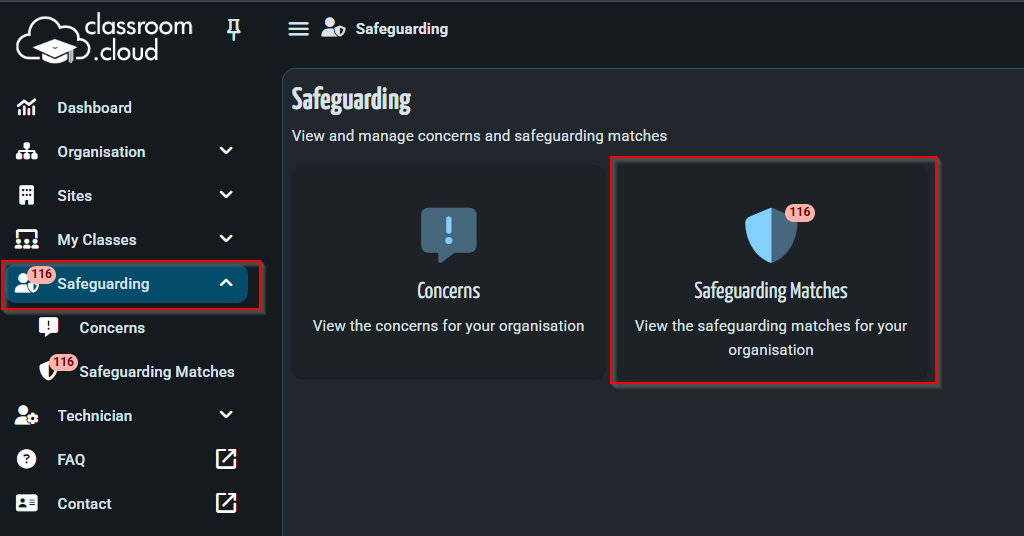Pin the sidebar with the pin icon

coord(233,29)
